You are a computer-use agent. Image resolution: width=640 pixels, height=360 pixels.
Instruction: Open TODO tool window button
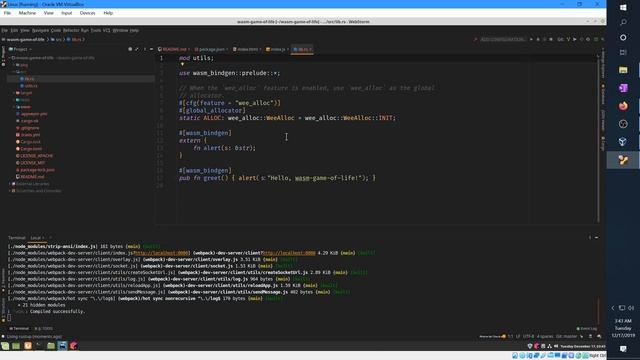pos(44,329)
